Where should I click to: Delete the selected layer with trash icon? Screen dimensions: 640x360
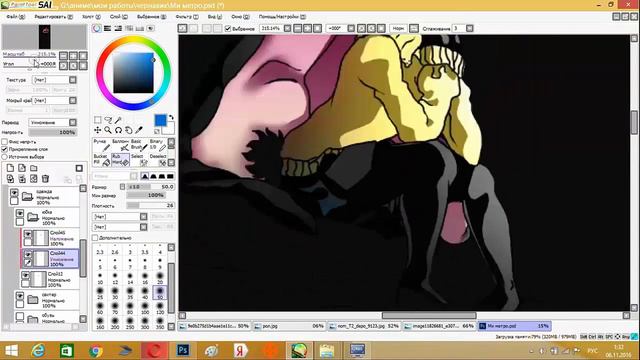pyautogui.click(x=45, y=179)
